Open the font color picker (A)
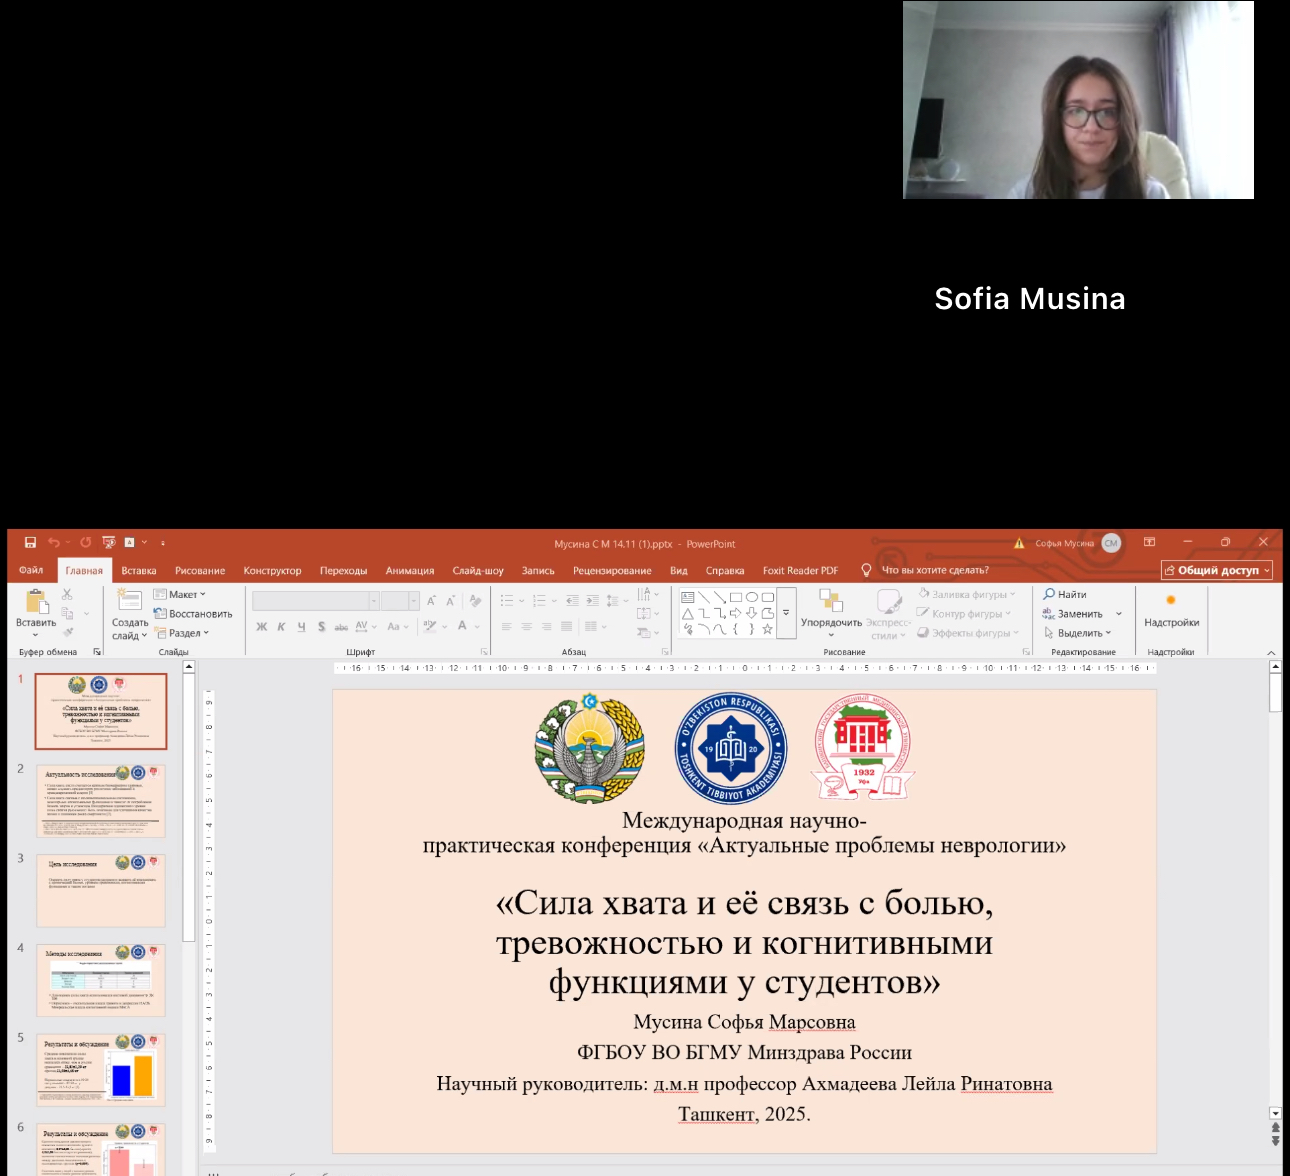Image resolution: width=1290 pixels, height=1176 pixels. coord(462,626)
